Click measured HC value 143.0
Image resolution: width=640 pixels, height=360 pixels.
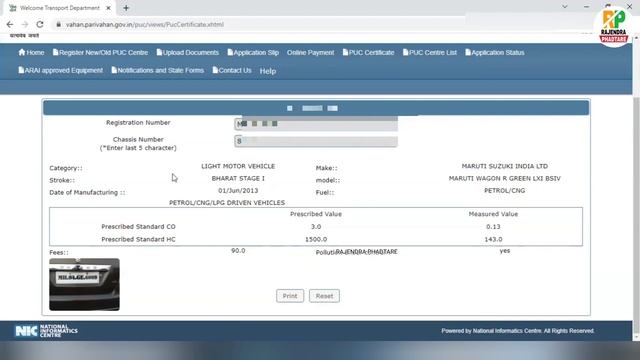pyautogui.click(x=493, y=239)
